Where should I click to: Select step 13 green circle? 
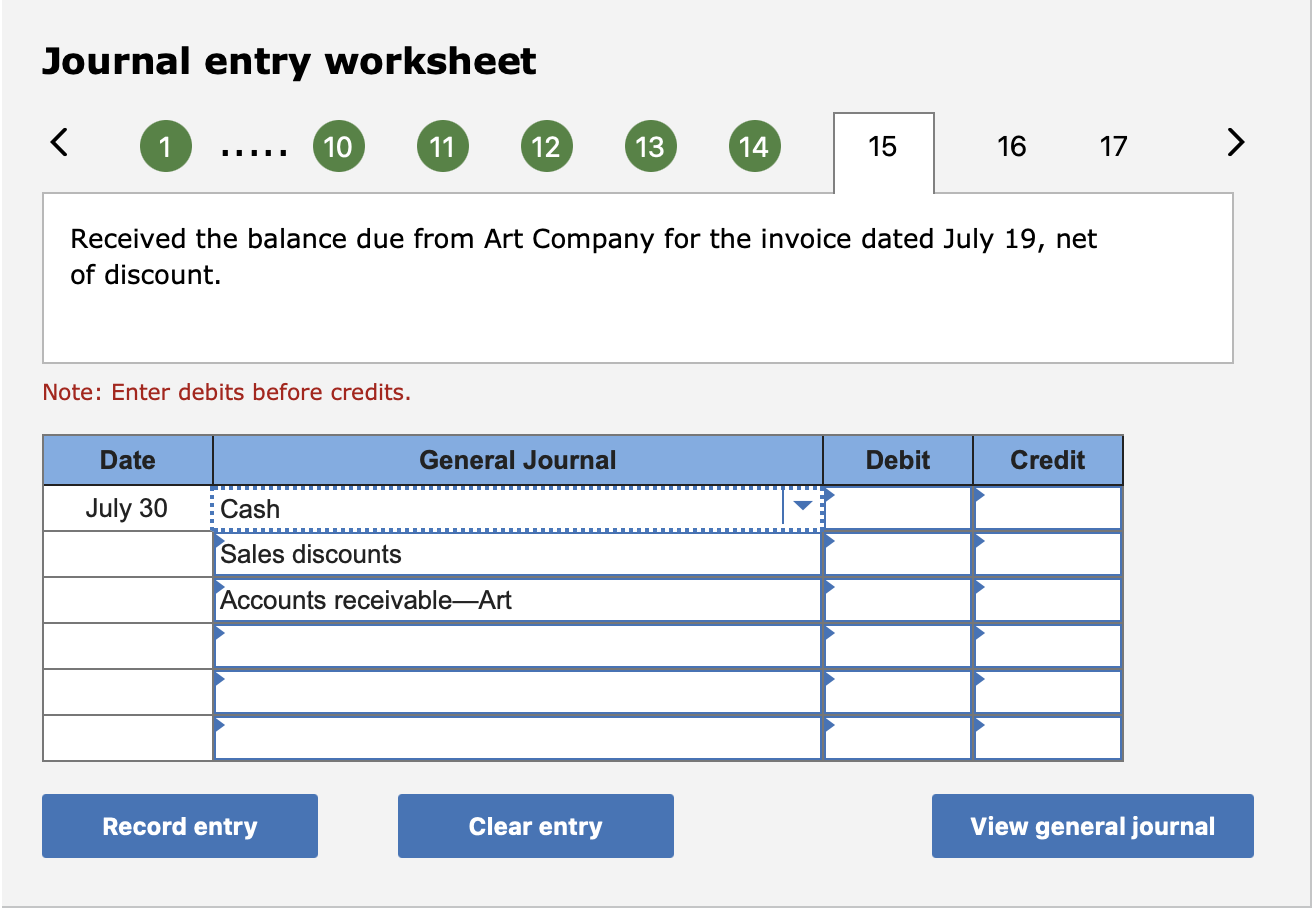tap(650, 146)
